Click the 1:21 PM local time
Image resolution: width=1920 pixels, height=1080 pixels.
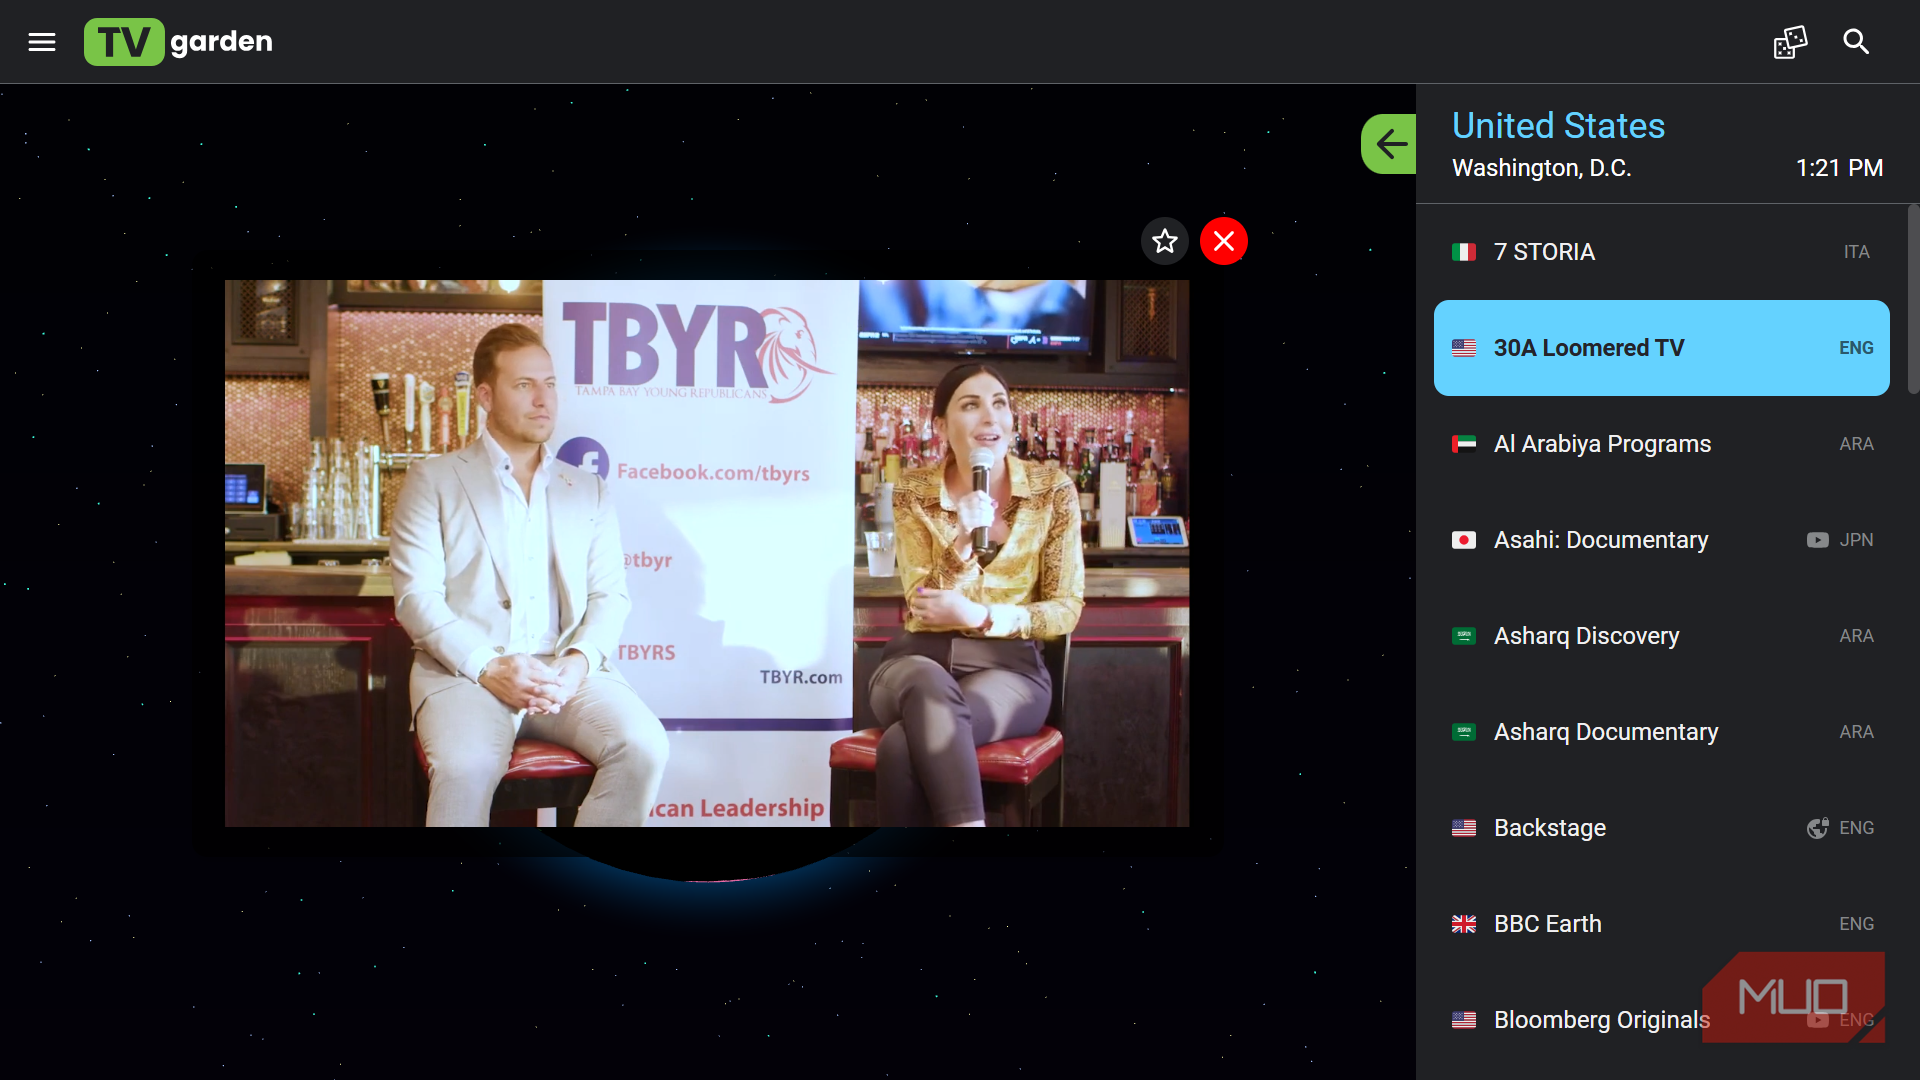pyautogui.click(x=1839, y=168)
